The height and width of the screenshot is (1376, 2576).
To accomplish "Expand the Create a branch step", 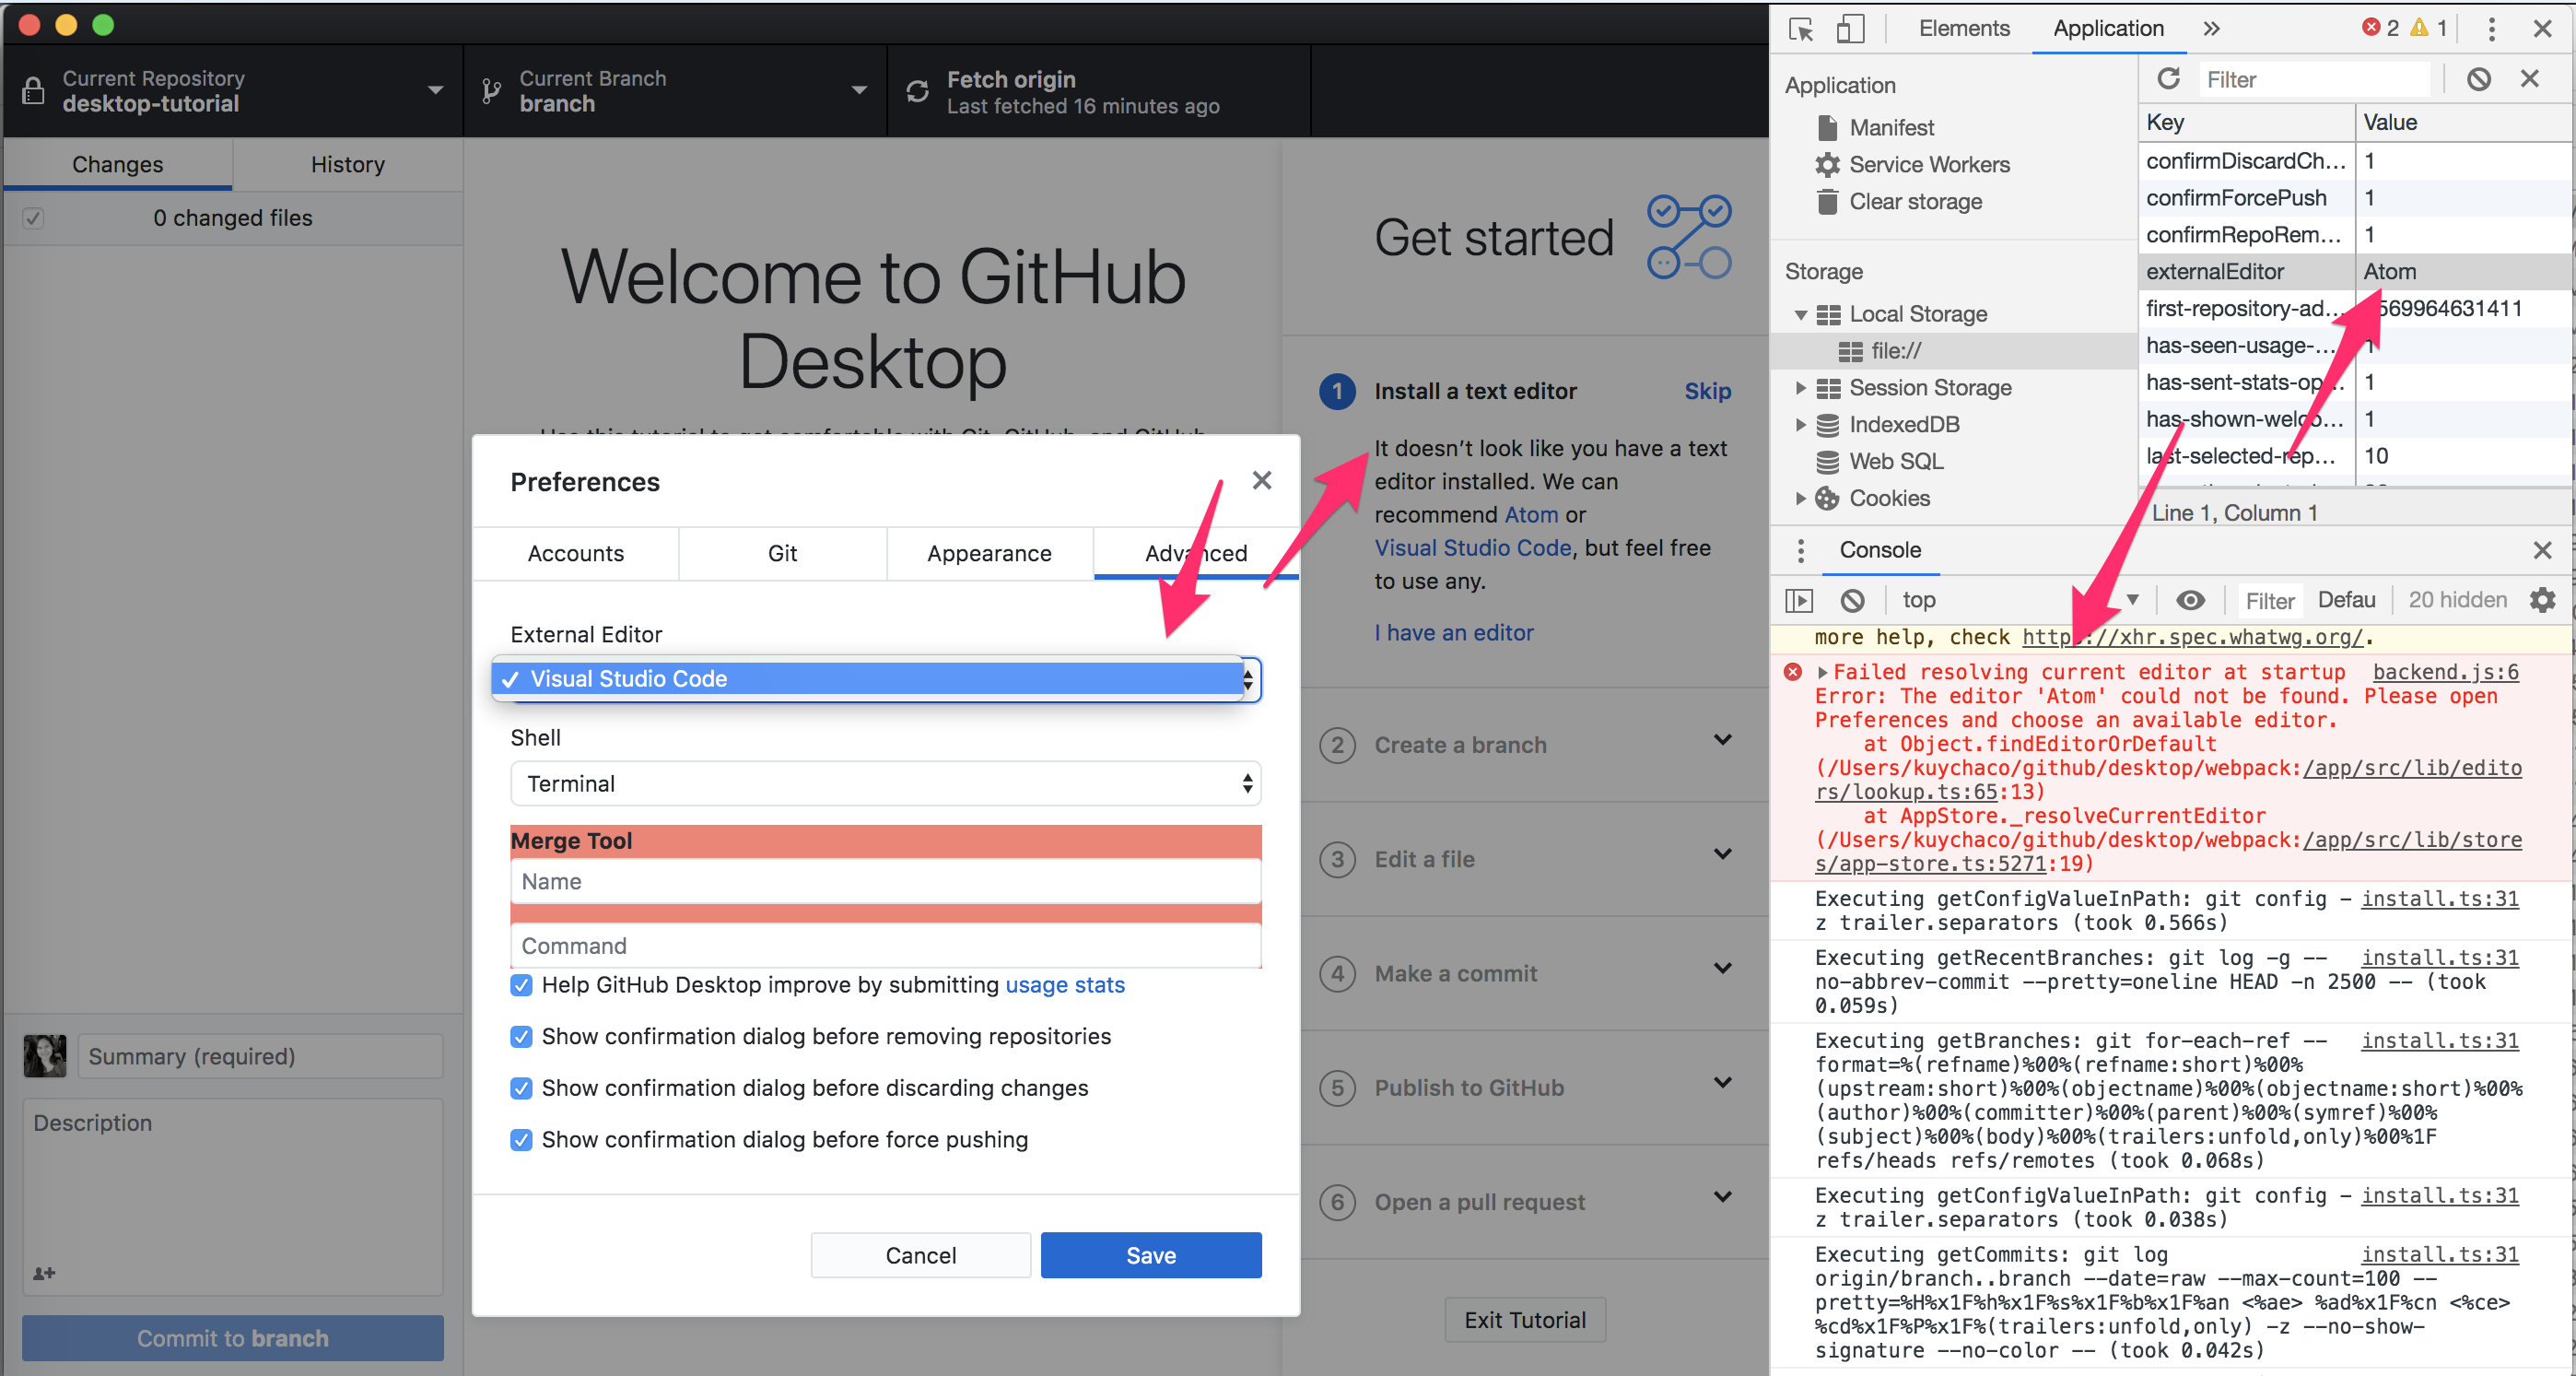I will (x=1722, y=741).
